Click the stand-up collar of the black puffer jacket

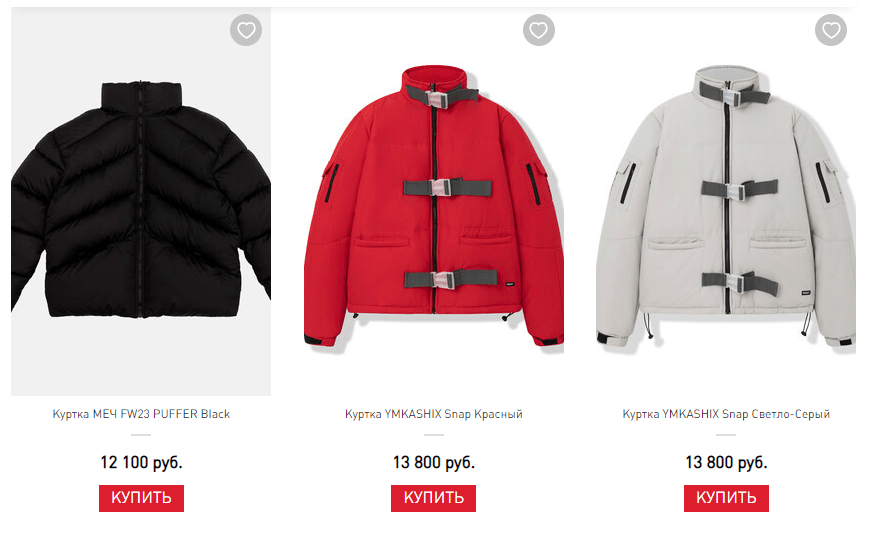point(141,97)
